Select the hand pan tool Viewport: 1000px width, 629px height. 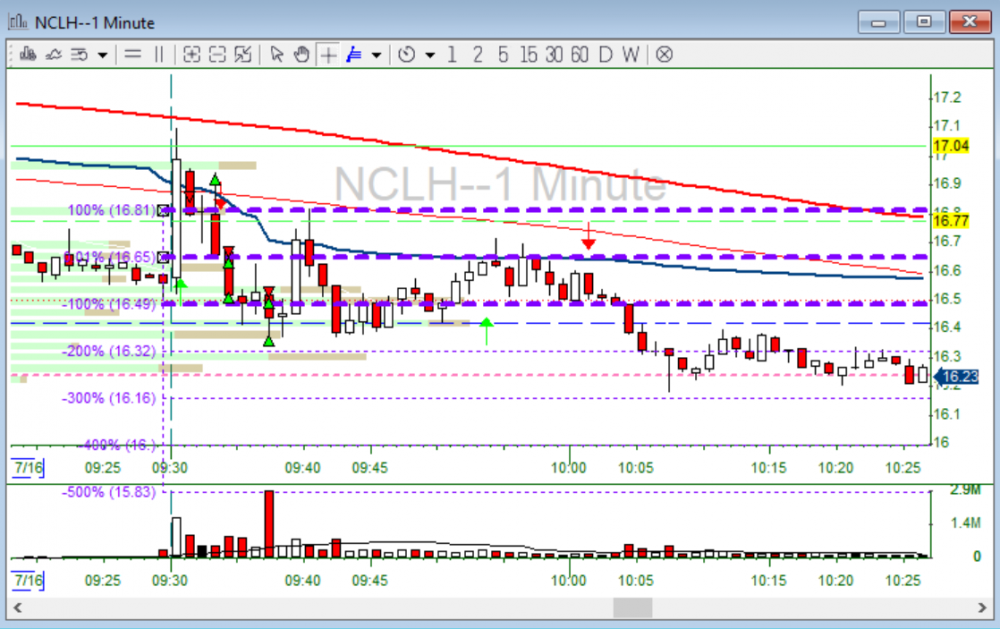click(x=302, y=54)
